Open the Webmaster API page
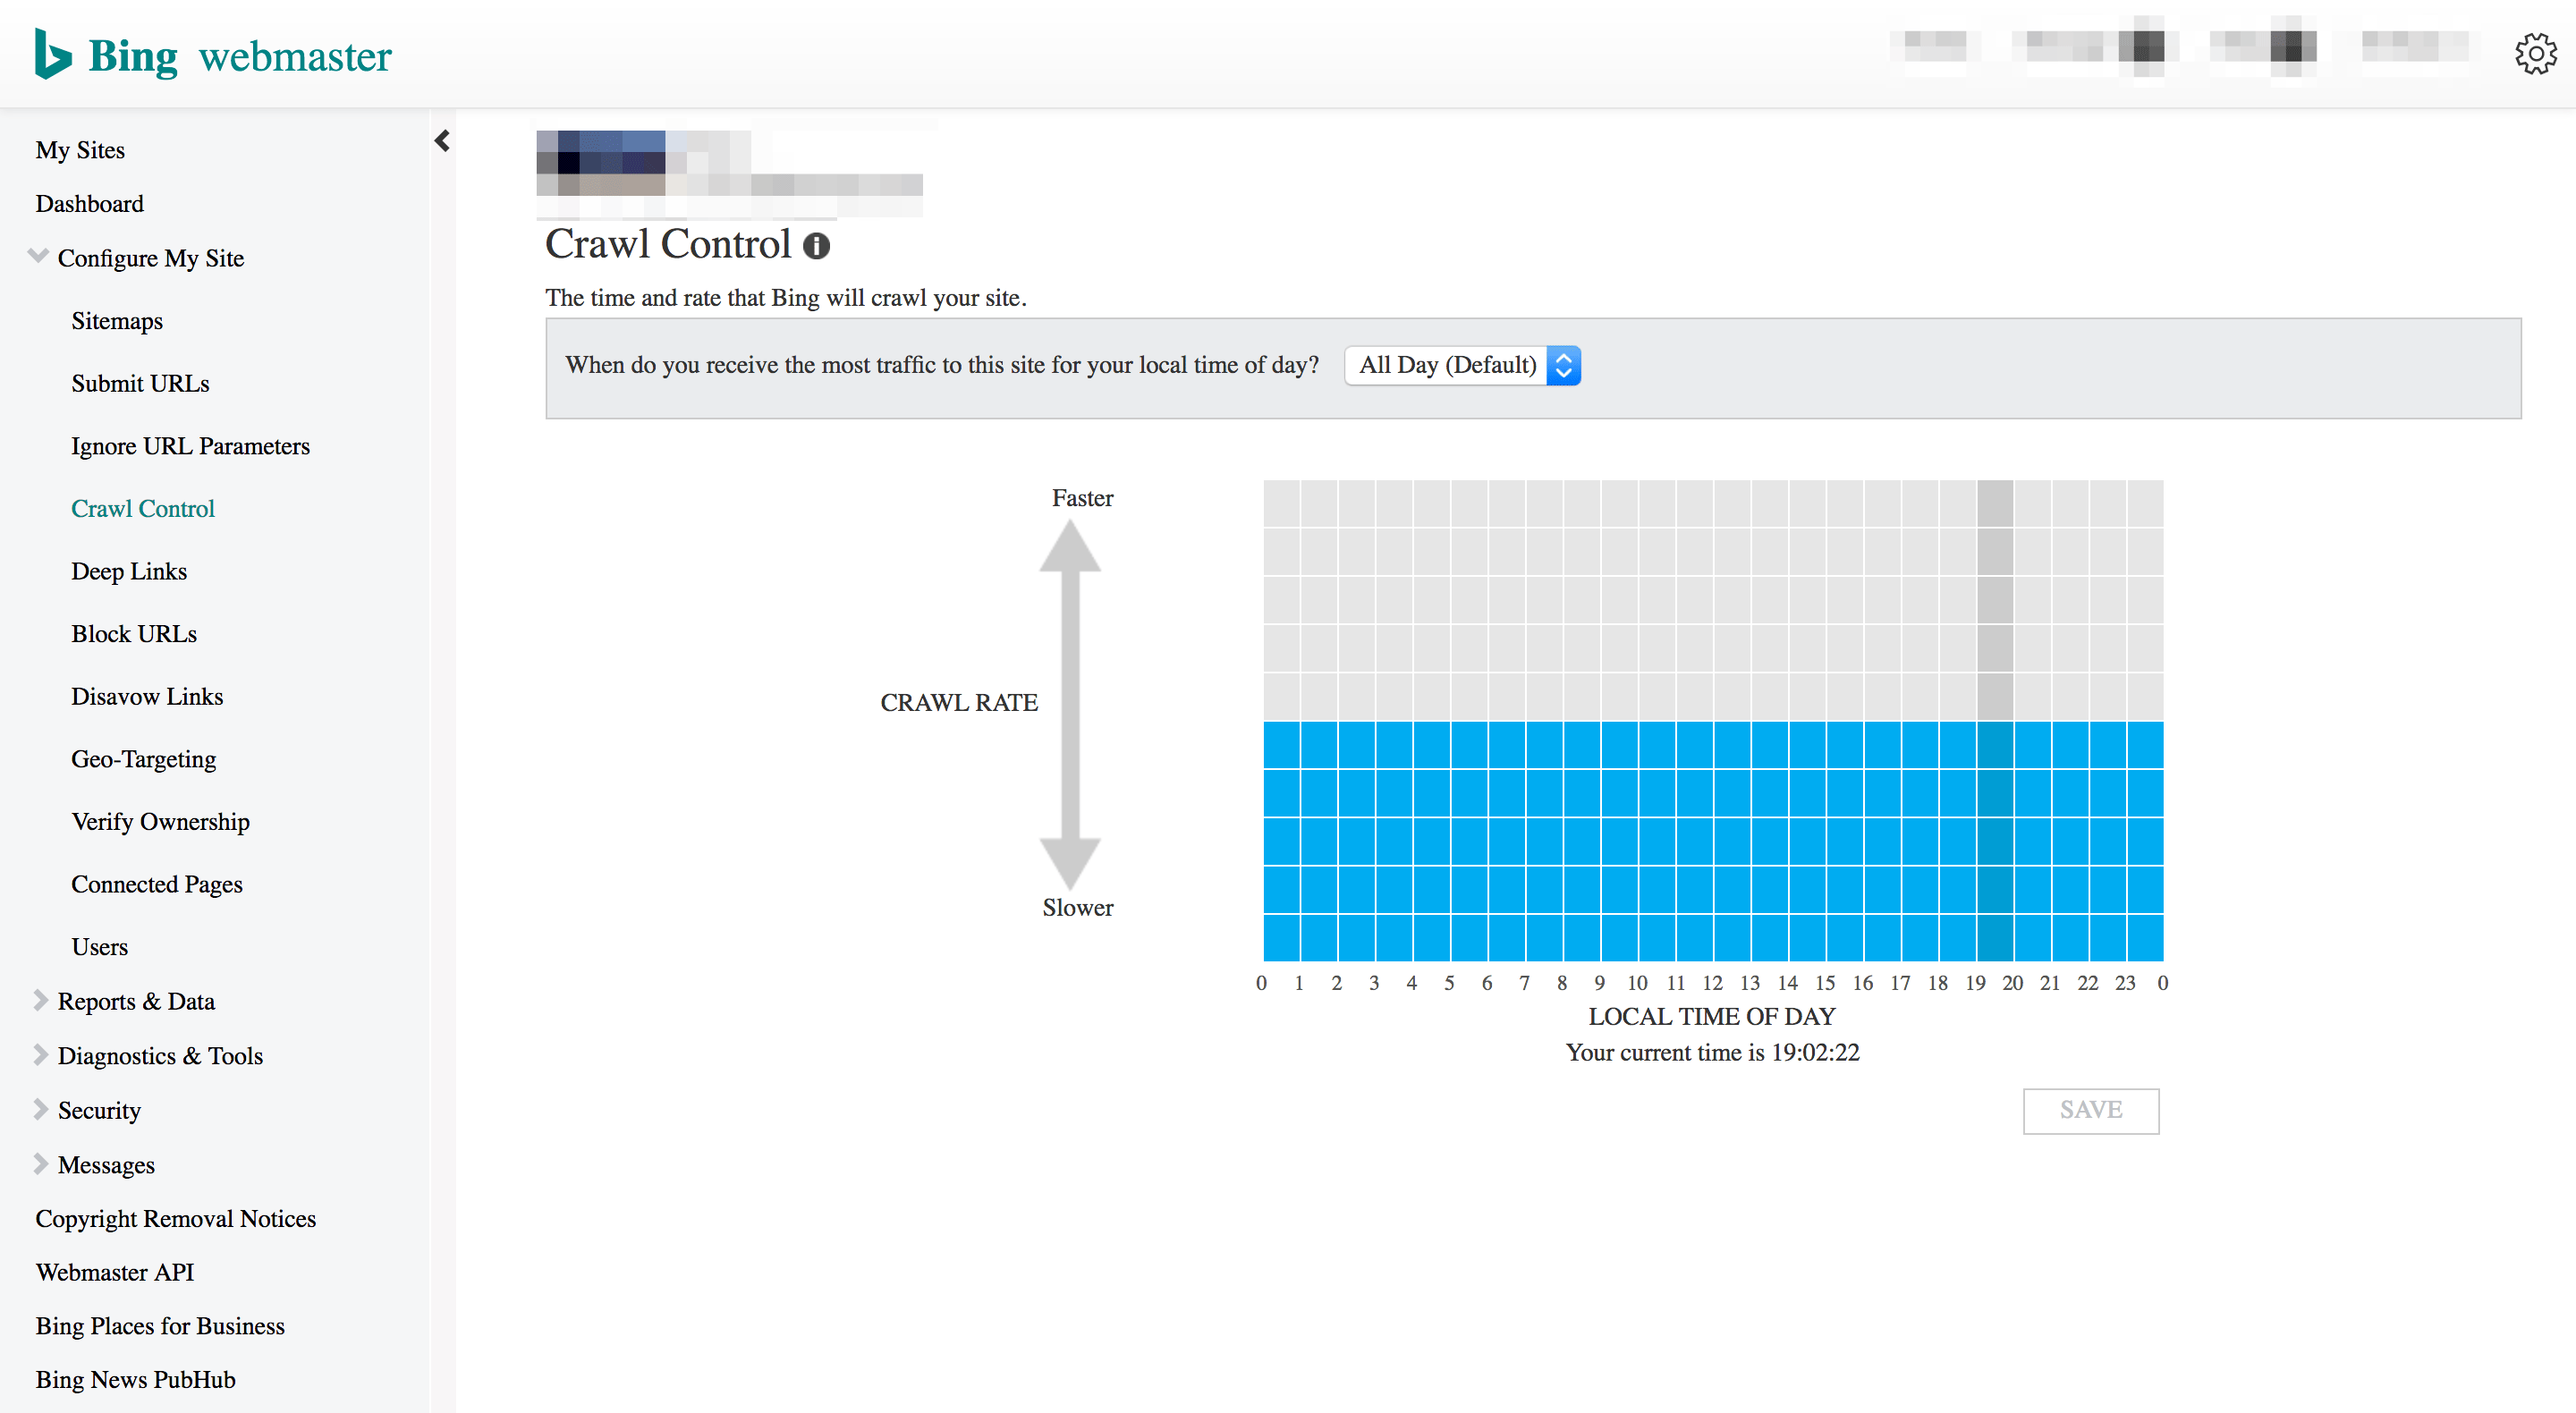This screenshot has height=1413, width=2576. tap(114, 1272)
